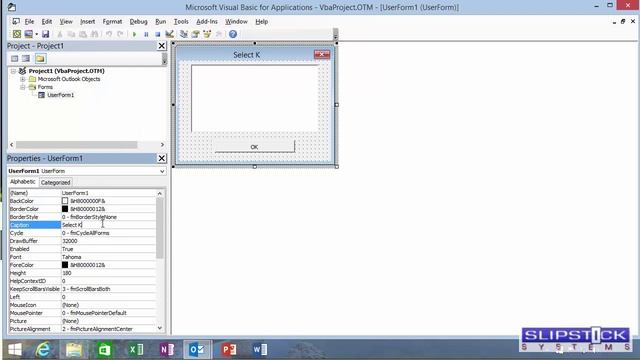Viewport: 640px width, 360px height.
Task: Switch to Outlook on the taskbar
Action: (197, 350)
